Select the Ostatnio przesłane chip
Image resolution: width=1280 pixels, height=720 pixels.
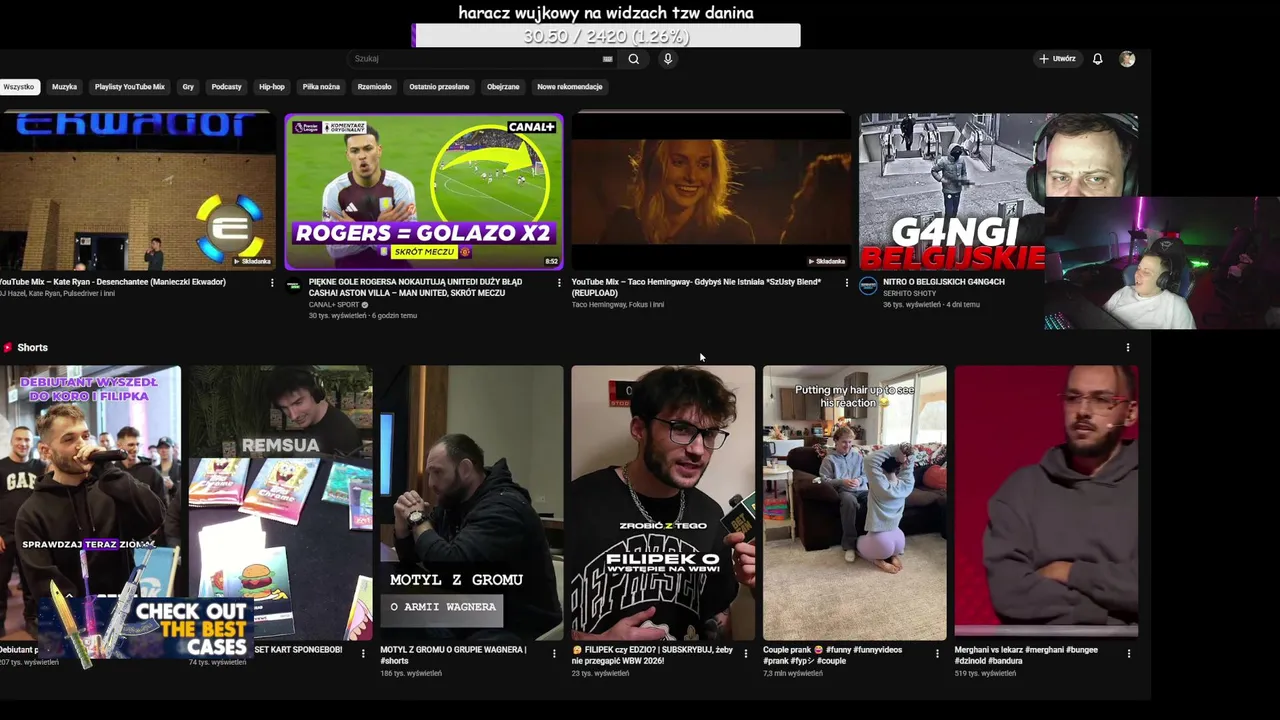point(439,87)
